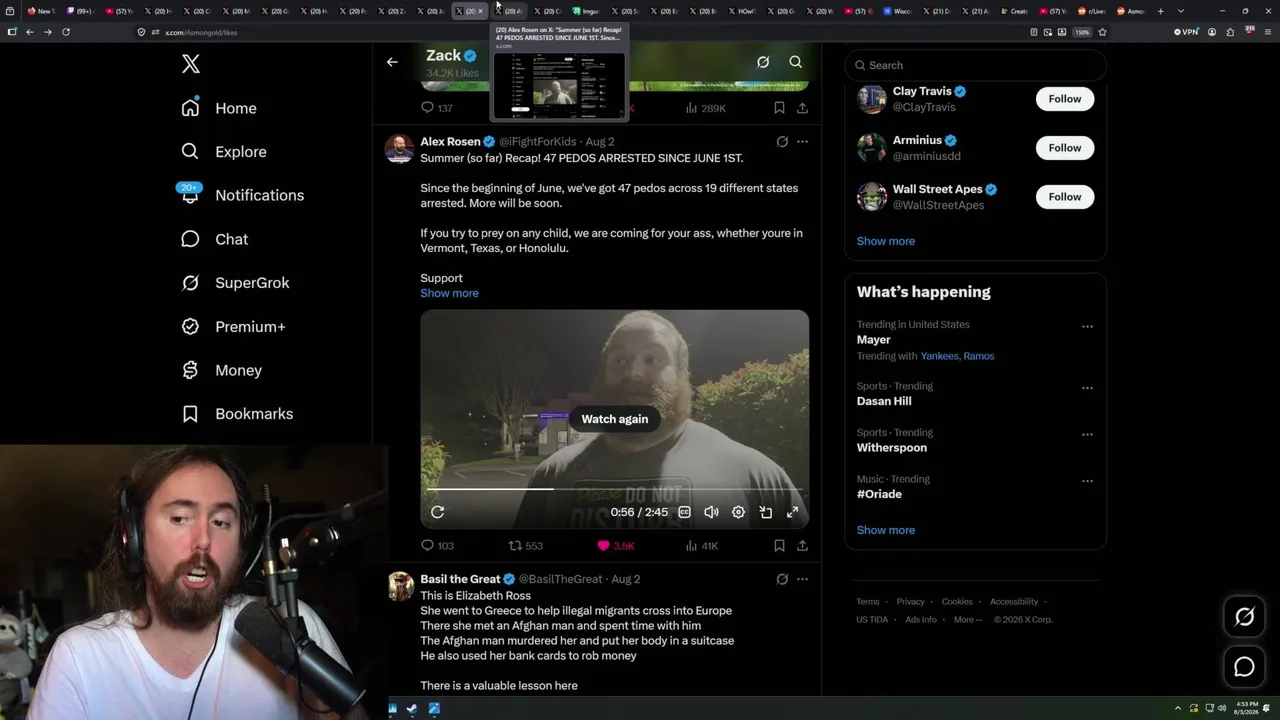The width and height of the screenshot is (1280, 720).
Task: Open the Privacy footer link
Action: tap(911, 602)
